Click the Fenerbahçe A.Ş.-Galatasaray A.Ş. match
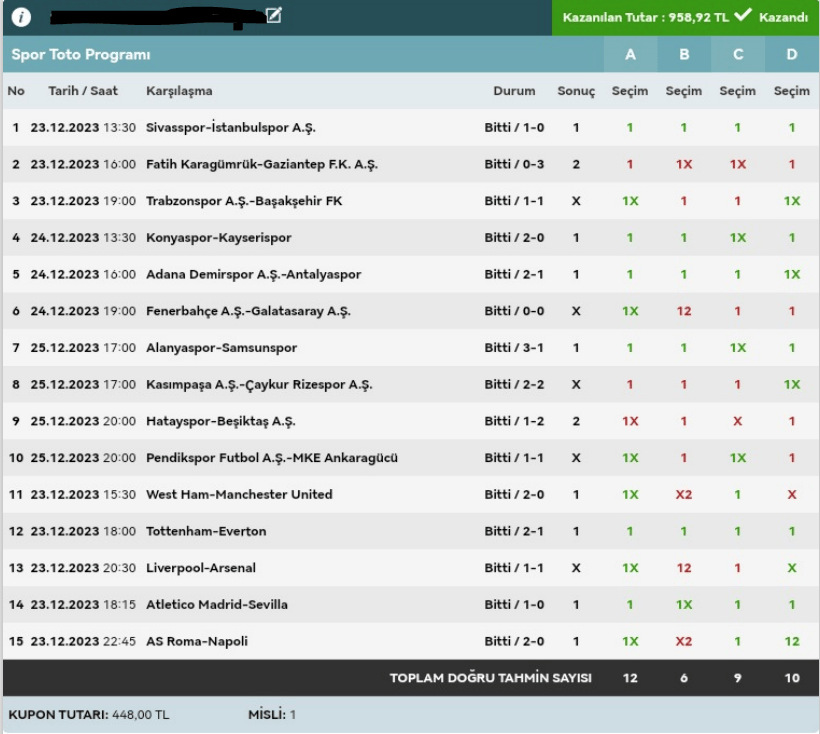Viewport: 820px width, 734px height. click(248, 311)
